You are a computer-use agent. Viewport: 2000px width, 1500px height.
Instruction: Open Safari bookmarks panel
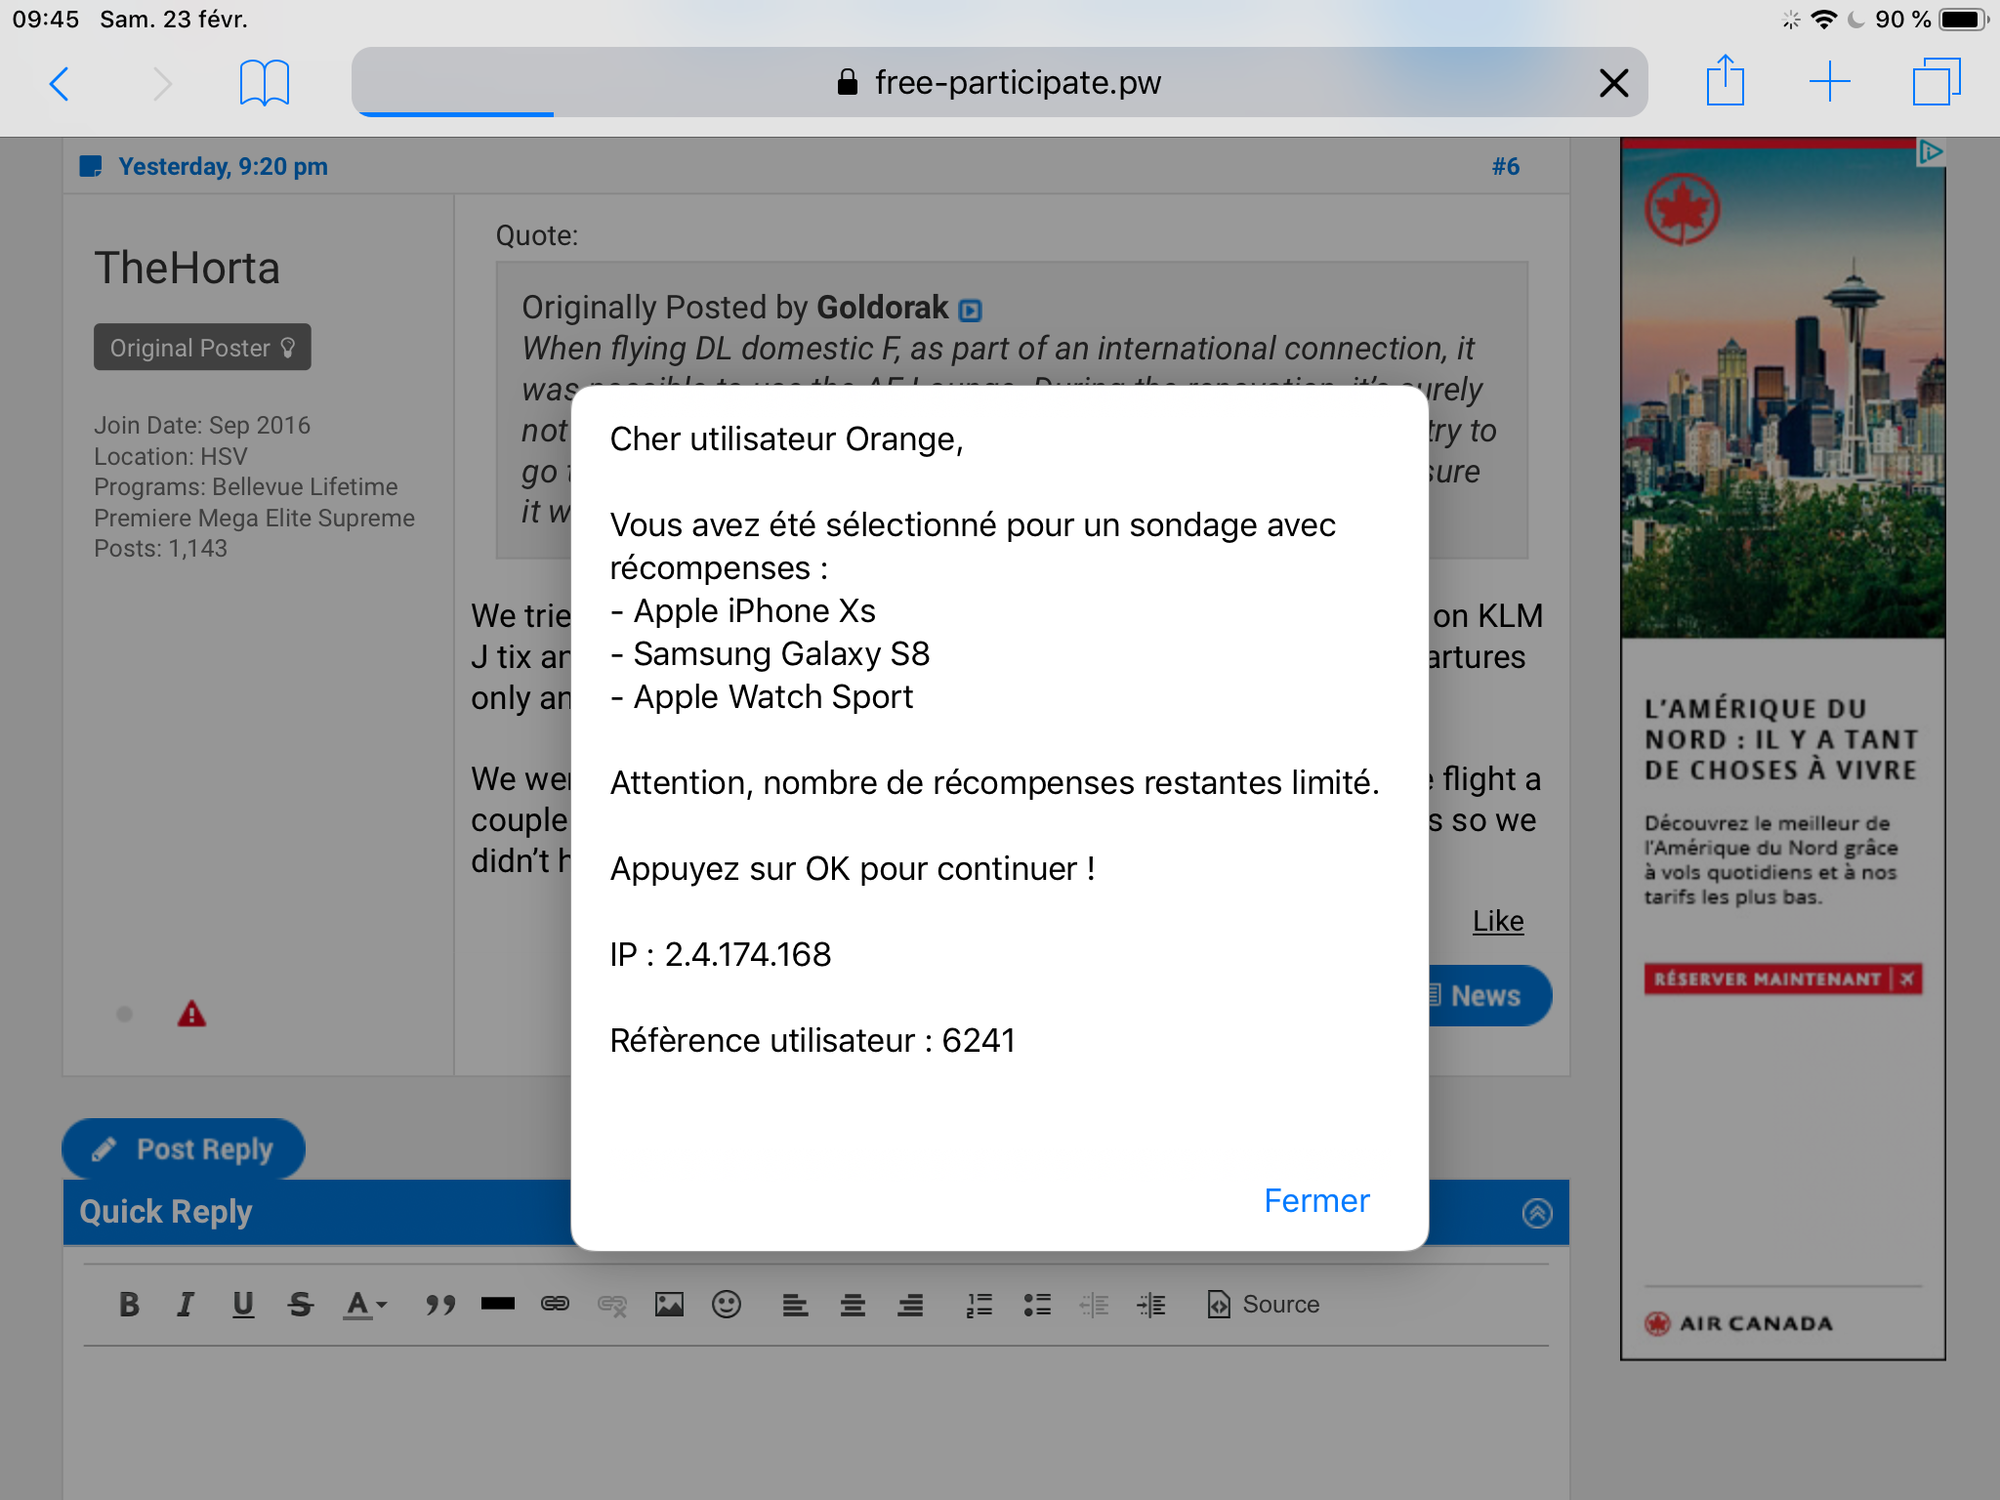[264, 82]
